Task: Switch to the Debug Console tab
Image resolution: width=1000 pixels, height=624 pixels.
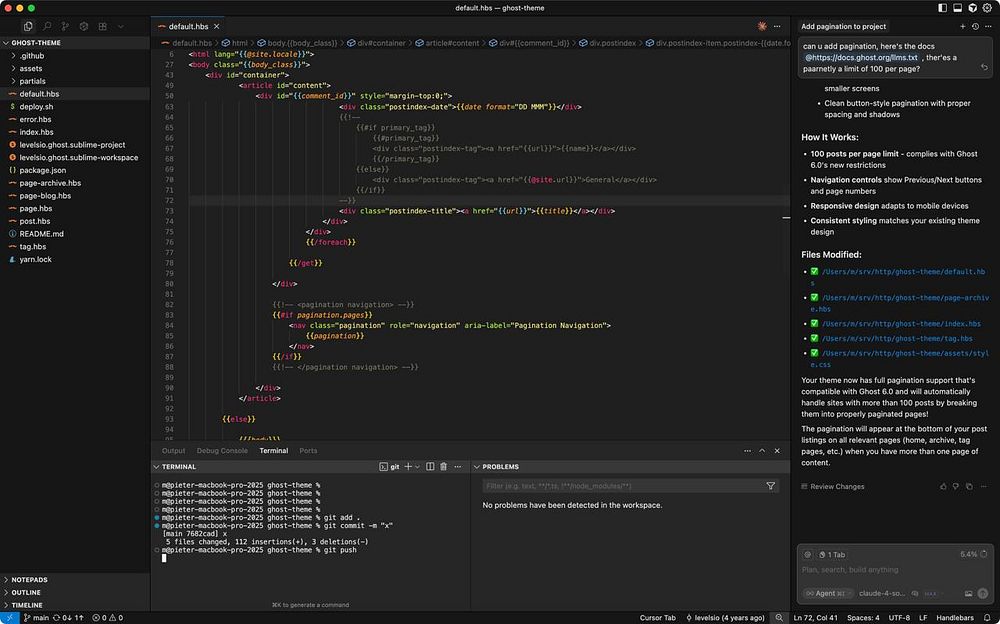Action: [x=222, y=451]
